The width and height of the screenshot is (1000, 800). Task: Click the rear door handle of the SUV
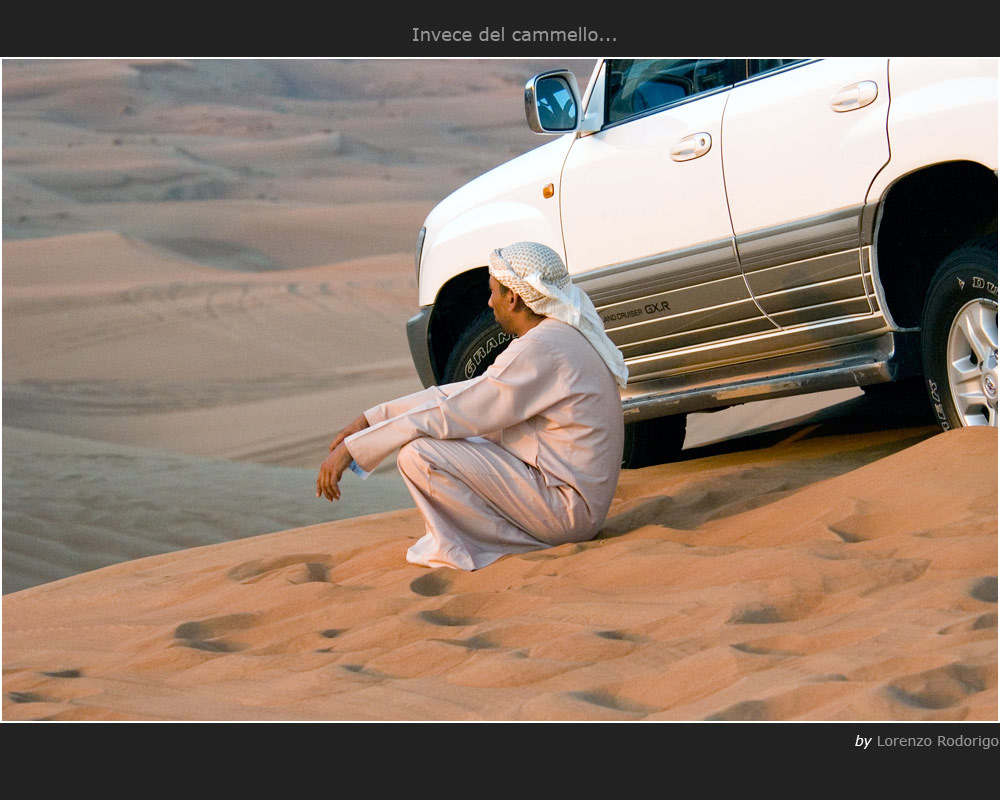tap(853, 96)
